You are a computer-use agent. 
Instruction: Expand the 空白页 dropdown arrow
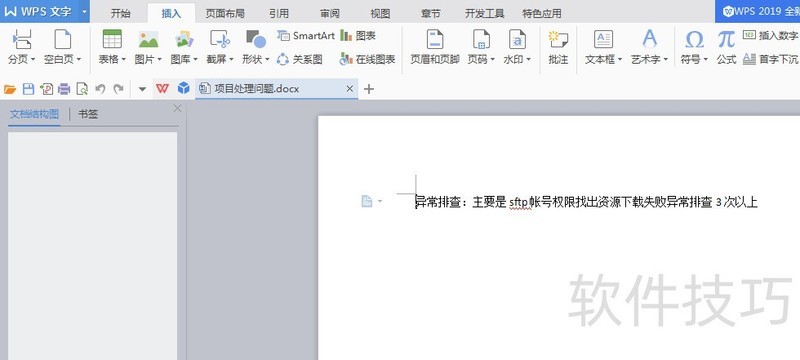point(79,60)
